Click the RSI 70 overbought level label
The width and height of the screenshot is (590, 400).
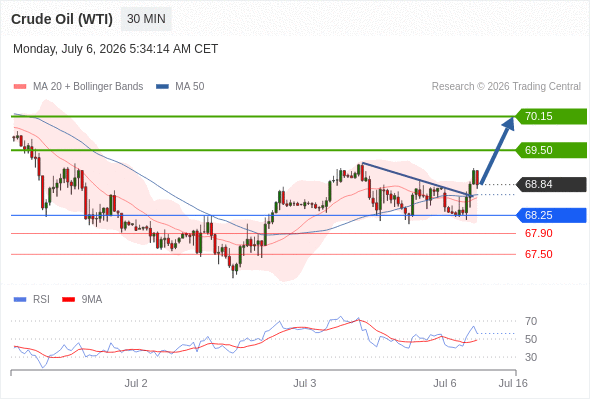coord(531,321)
